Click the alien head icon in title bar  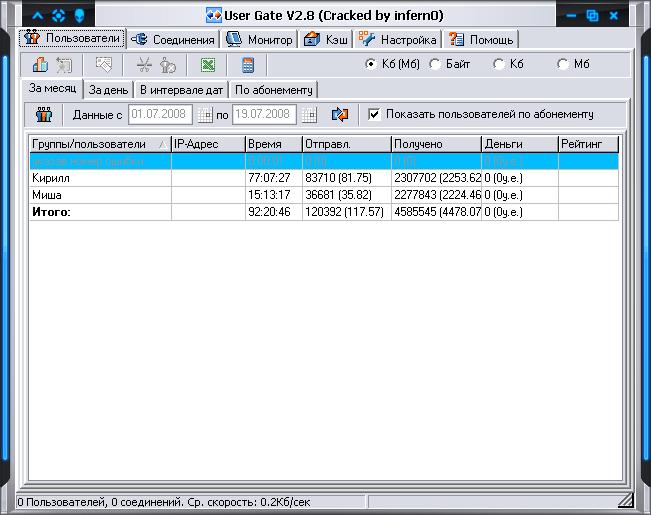80,16
